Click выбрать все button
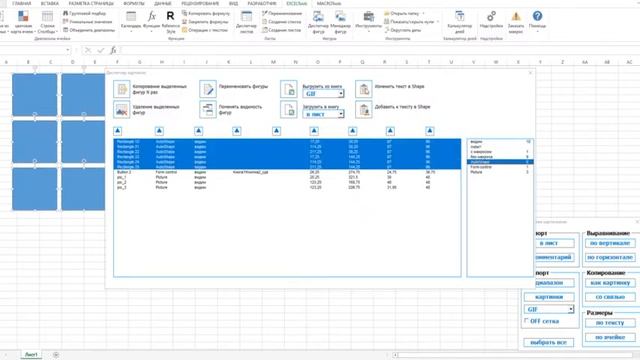 pos(549,342)
